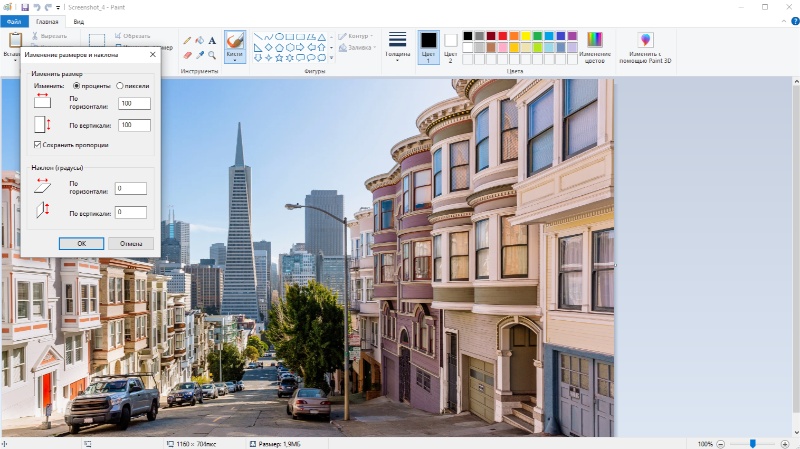The image size is (800, 449).
Task: Click the Cut (Вырезать) command
Action: click(49, 36)
